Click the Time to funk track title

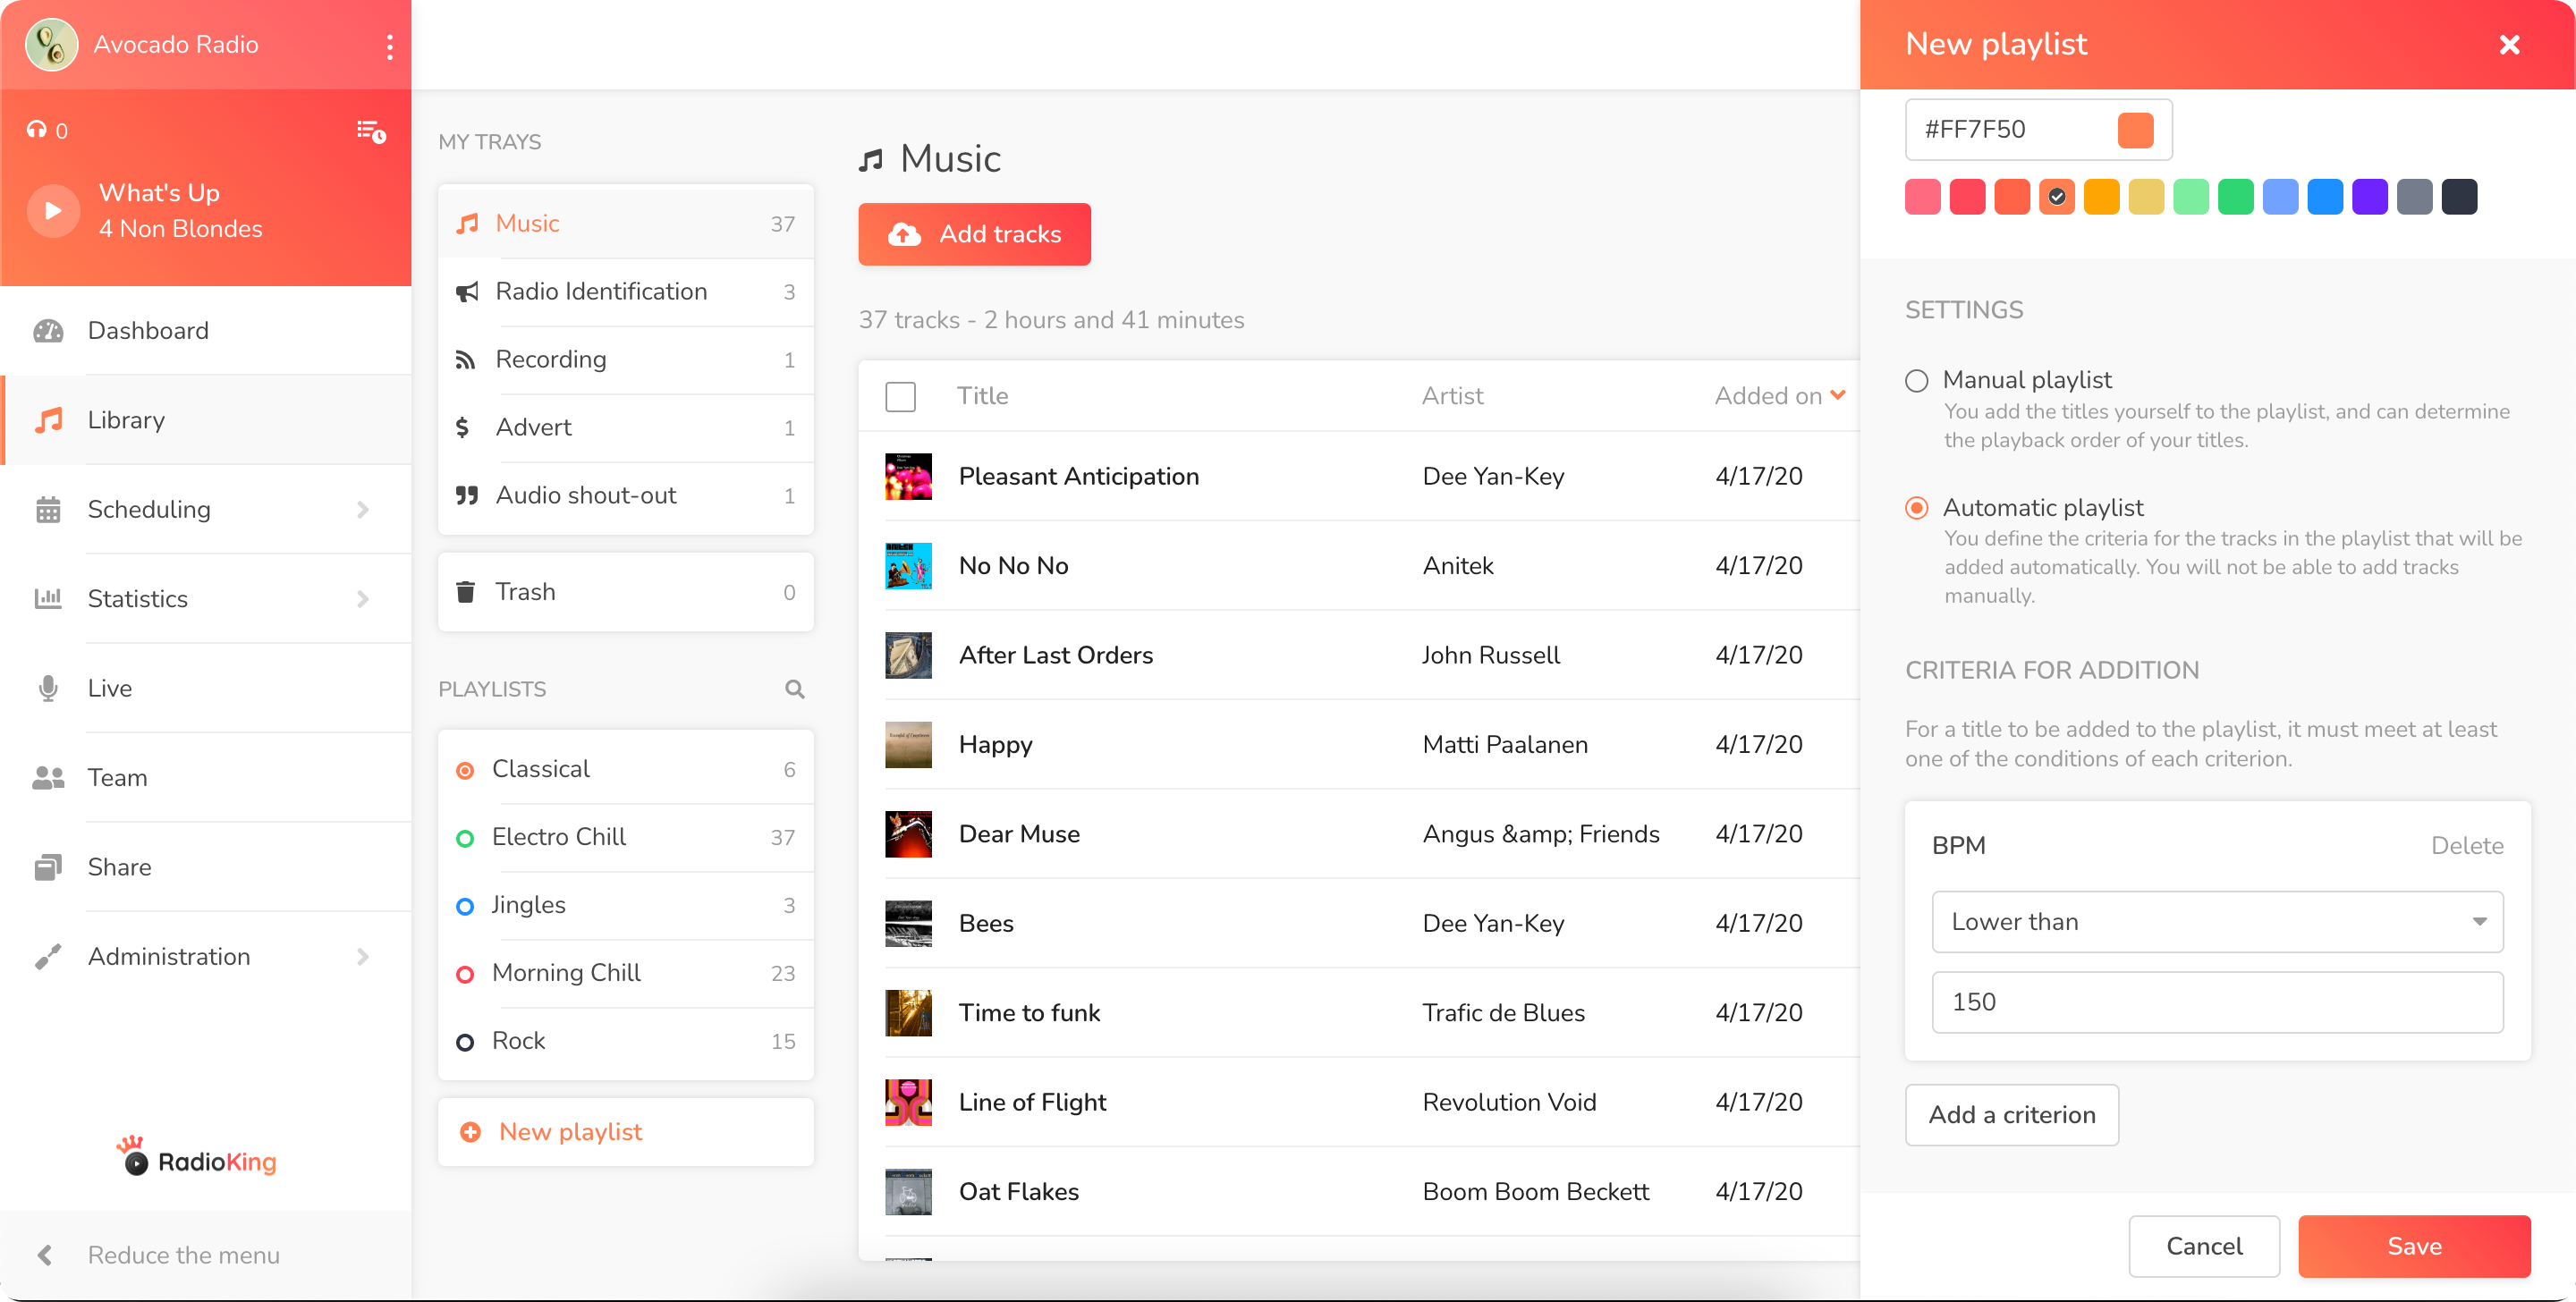pyautogui.click(x=1029, y=1013)
